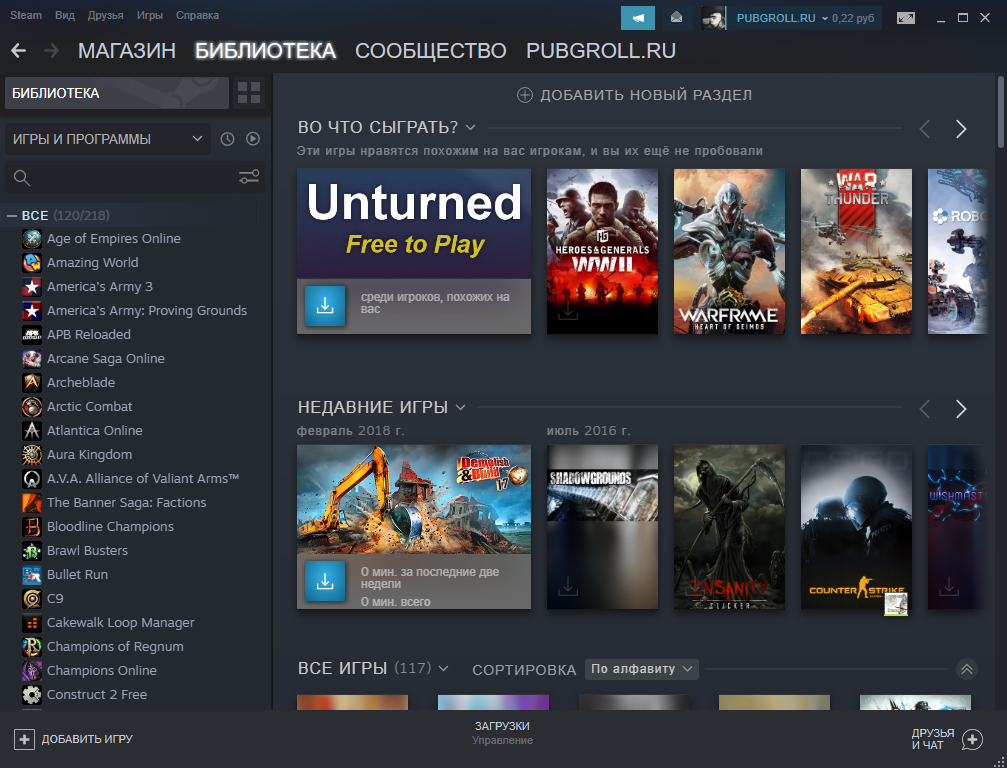Viewport: 1007px width, 768px height.
Task: Open the Справка menu
Action: tap(197, 15)
